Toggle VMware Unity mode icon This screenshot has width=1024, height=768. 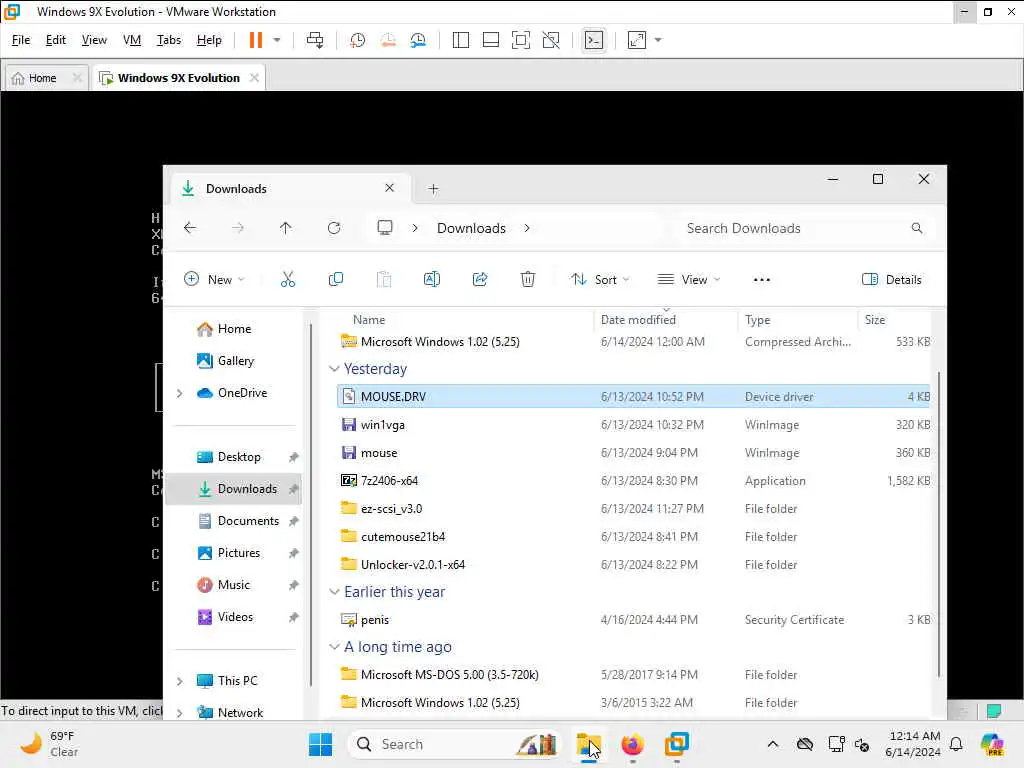(551, 40)
